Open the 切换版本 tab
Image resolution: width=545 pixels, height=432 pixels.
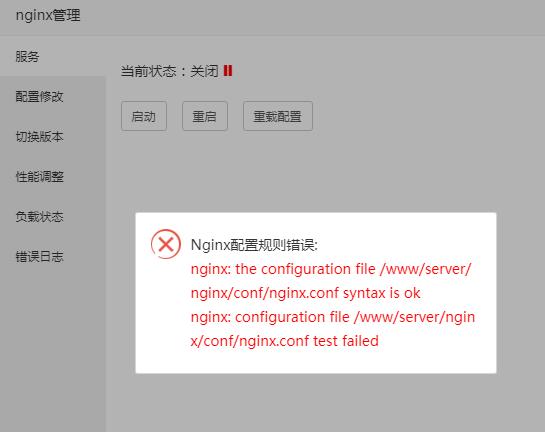tap(52, 136)
